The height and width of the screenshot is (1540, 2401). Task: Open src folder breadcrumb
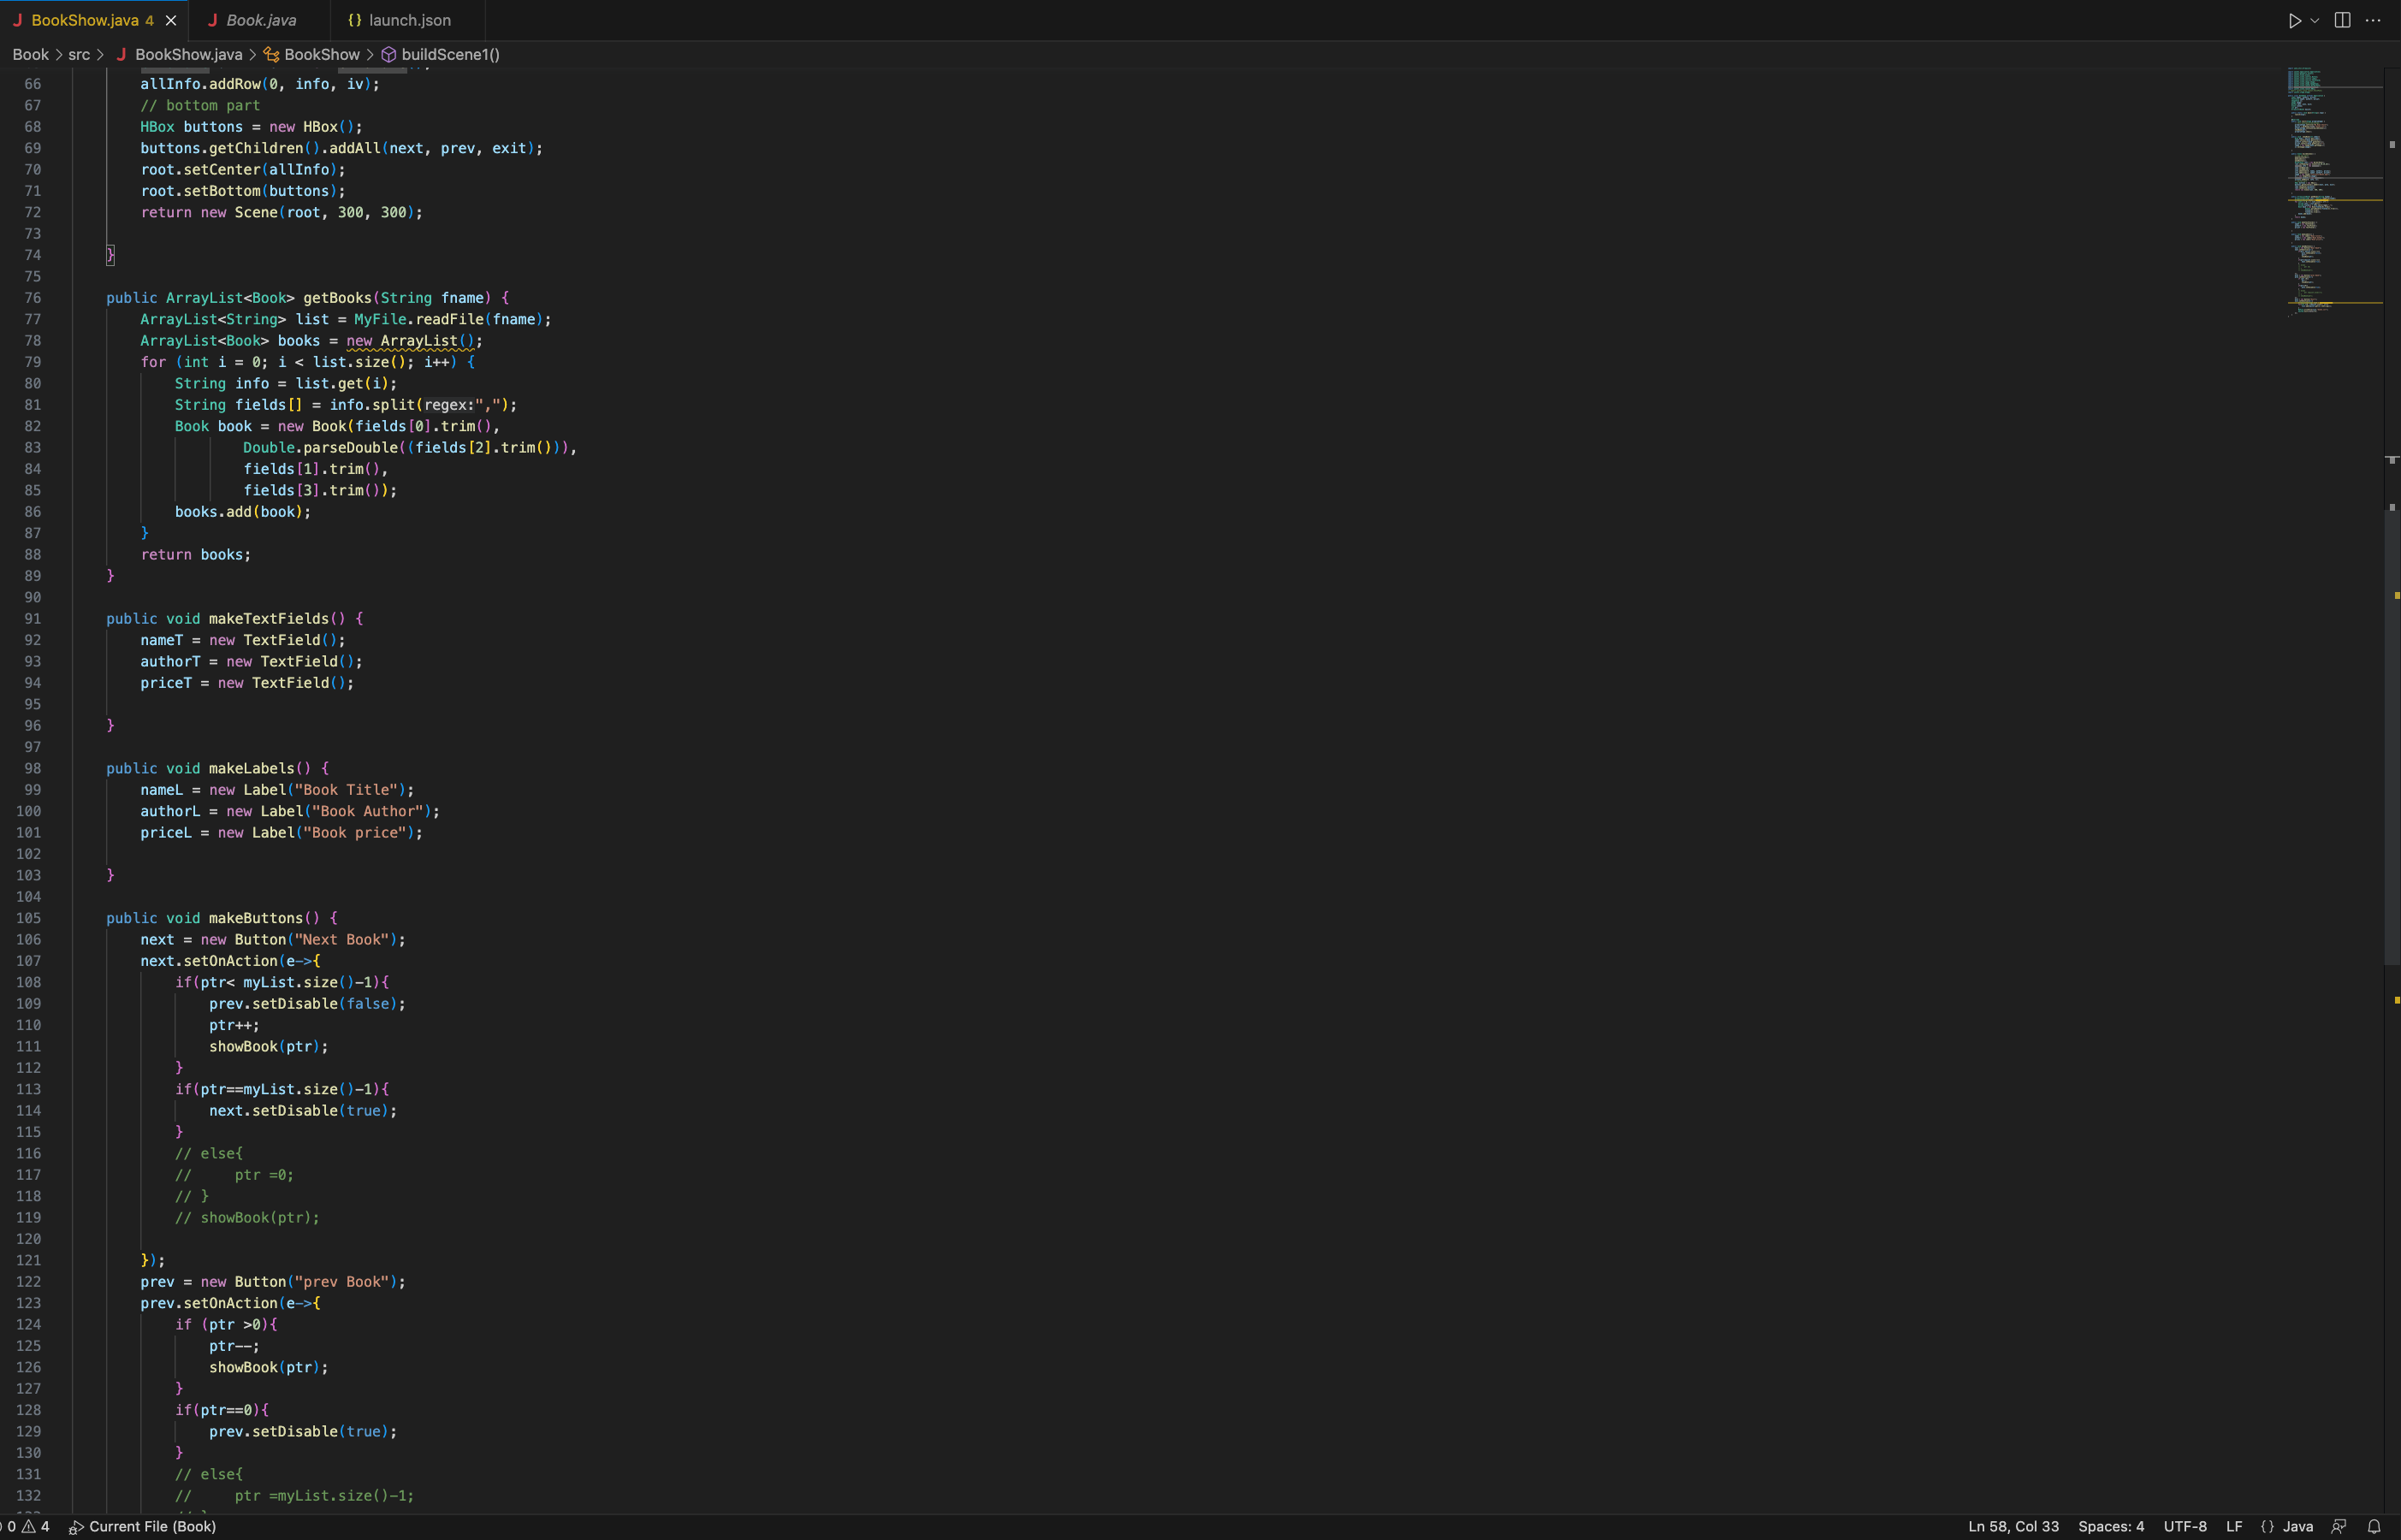coord(79,55)
